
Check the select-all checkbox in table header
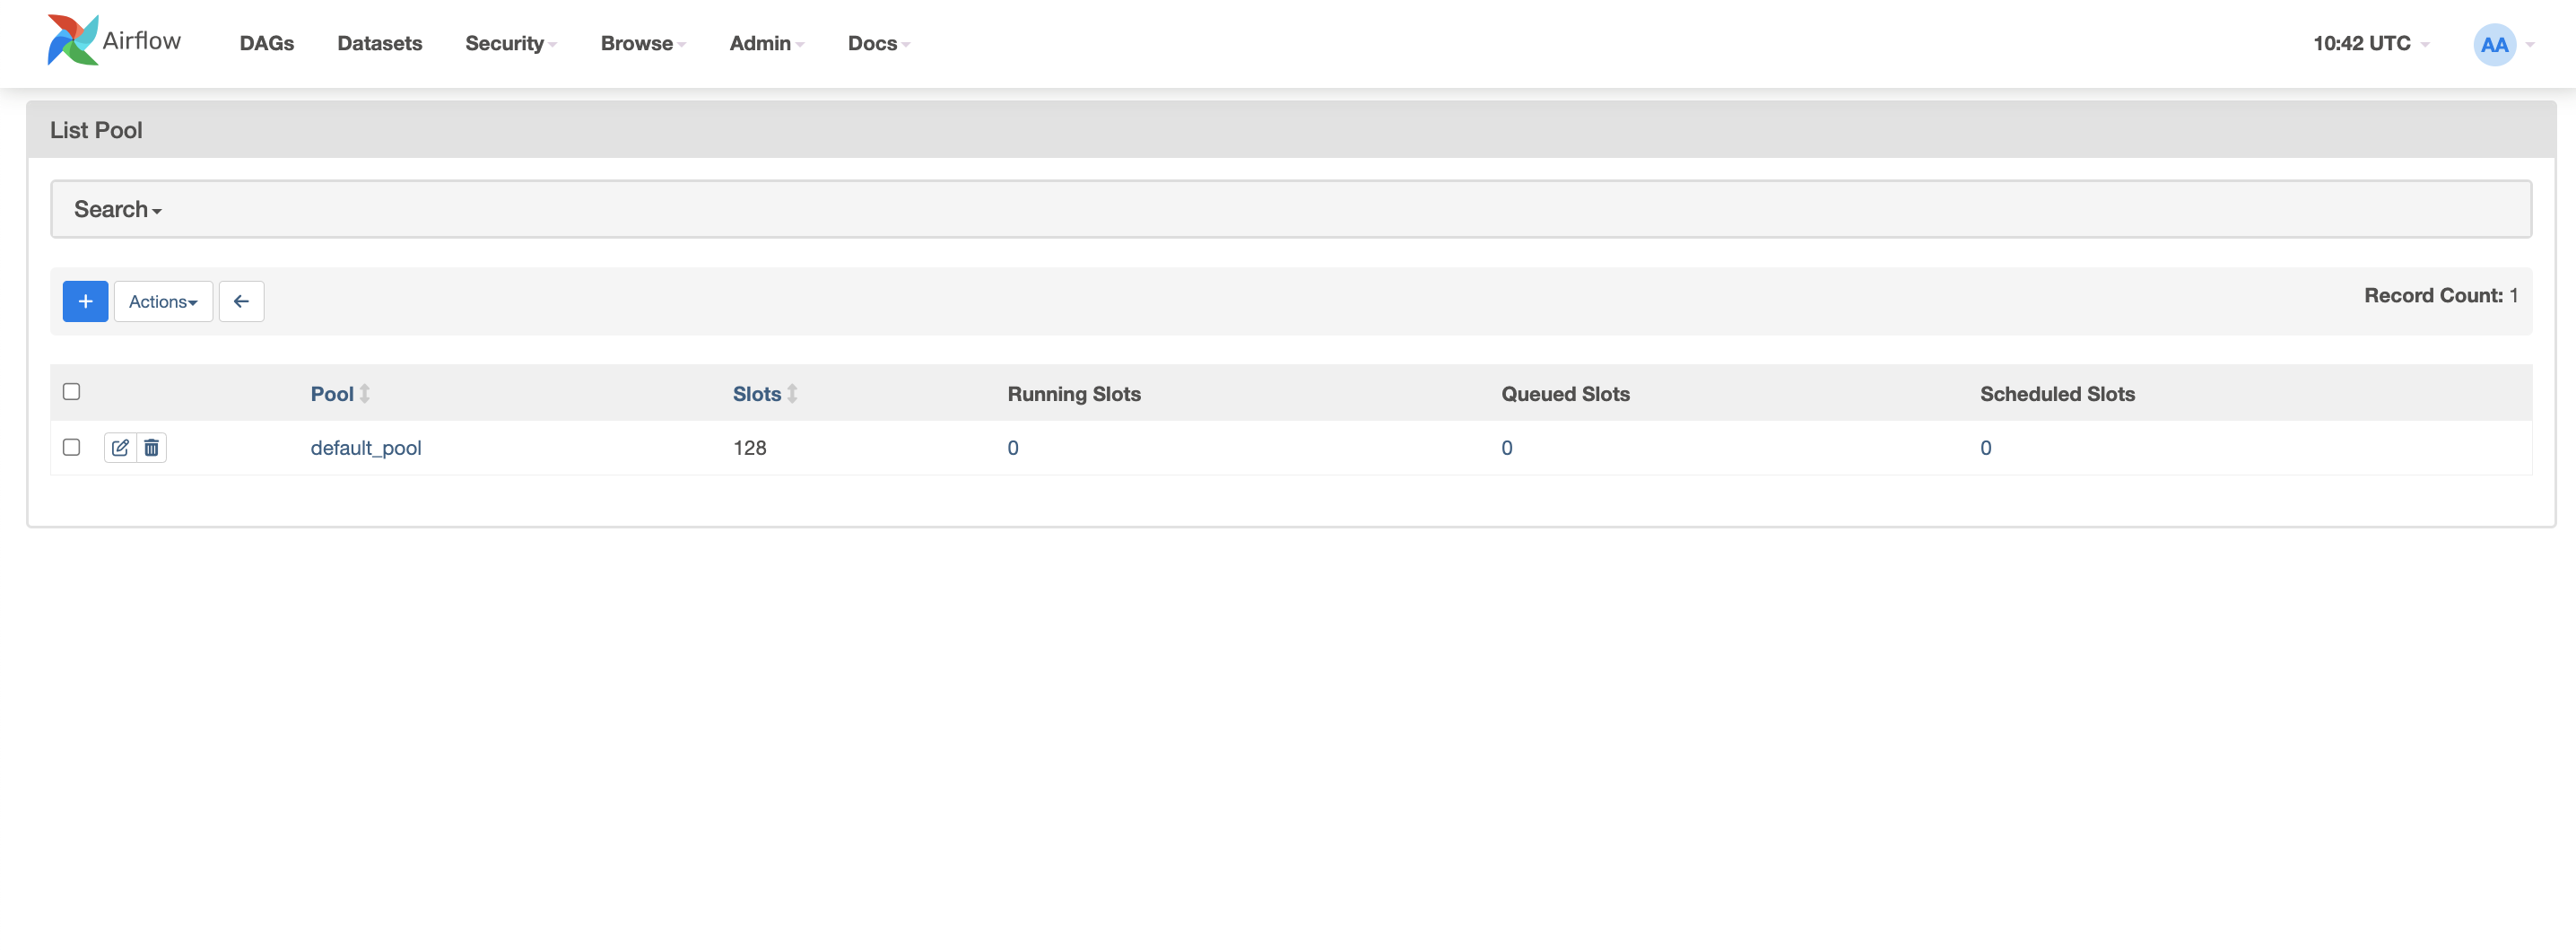(x=71, y=392)
